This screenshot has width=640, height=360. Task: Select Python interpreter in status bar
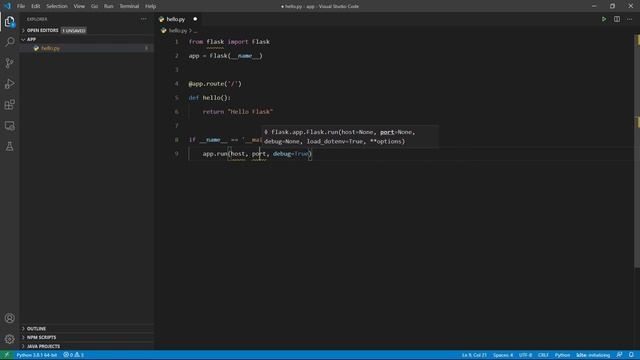pos(37,355)
